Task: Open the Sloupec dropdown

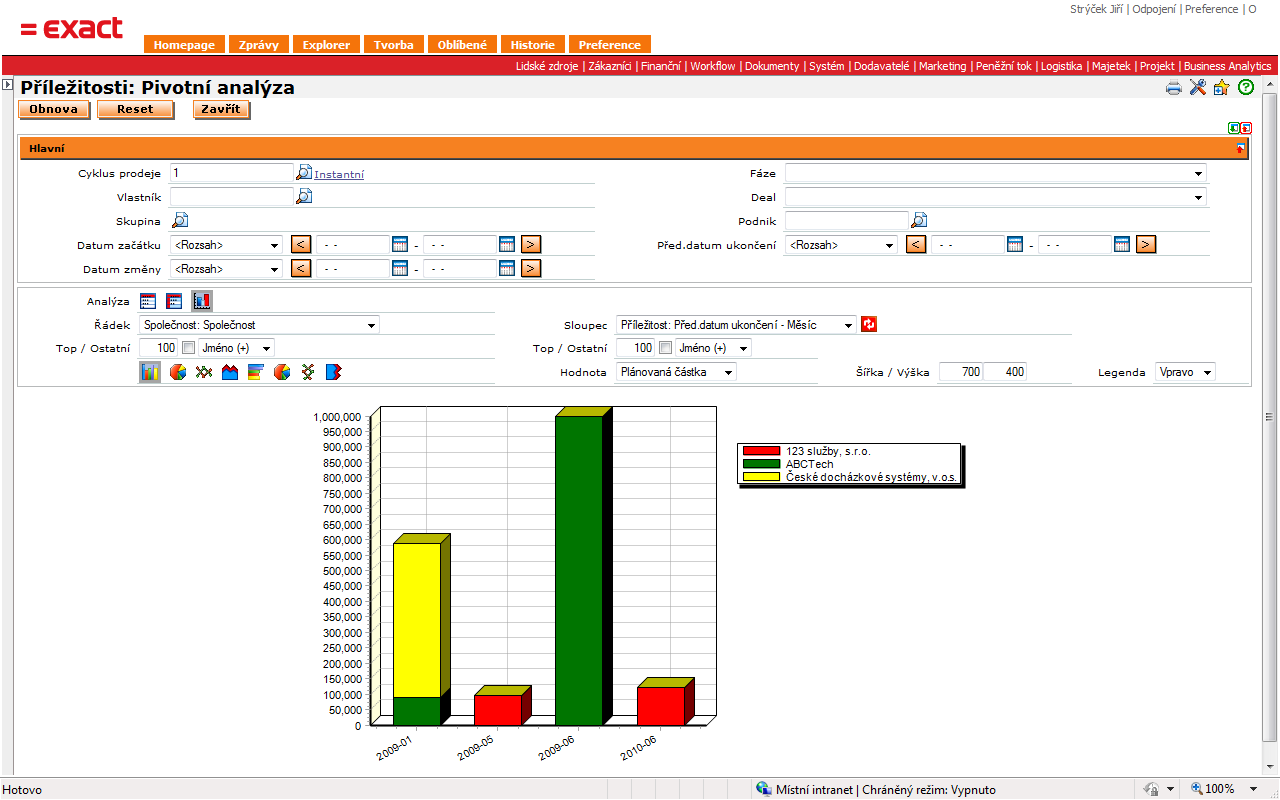Action: 737,325
